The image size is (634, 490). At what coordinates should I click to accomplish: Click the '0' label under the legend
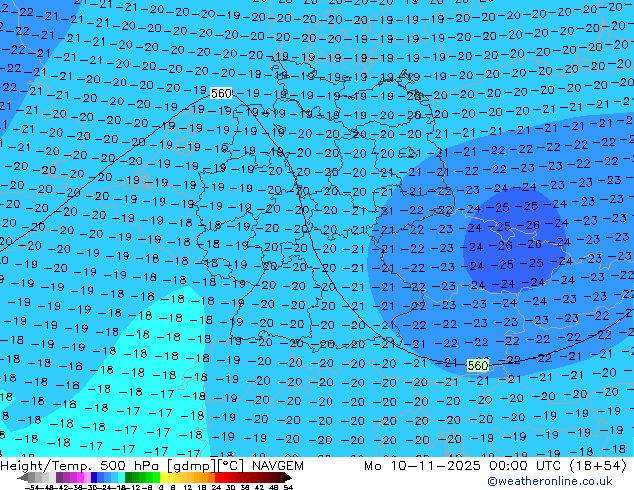[161, 487]
